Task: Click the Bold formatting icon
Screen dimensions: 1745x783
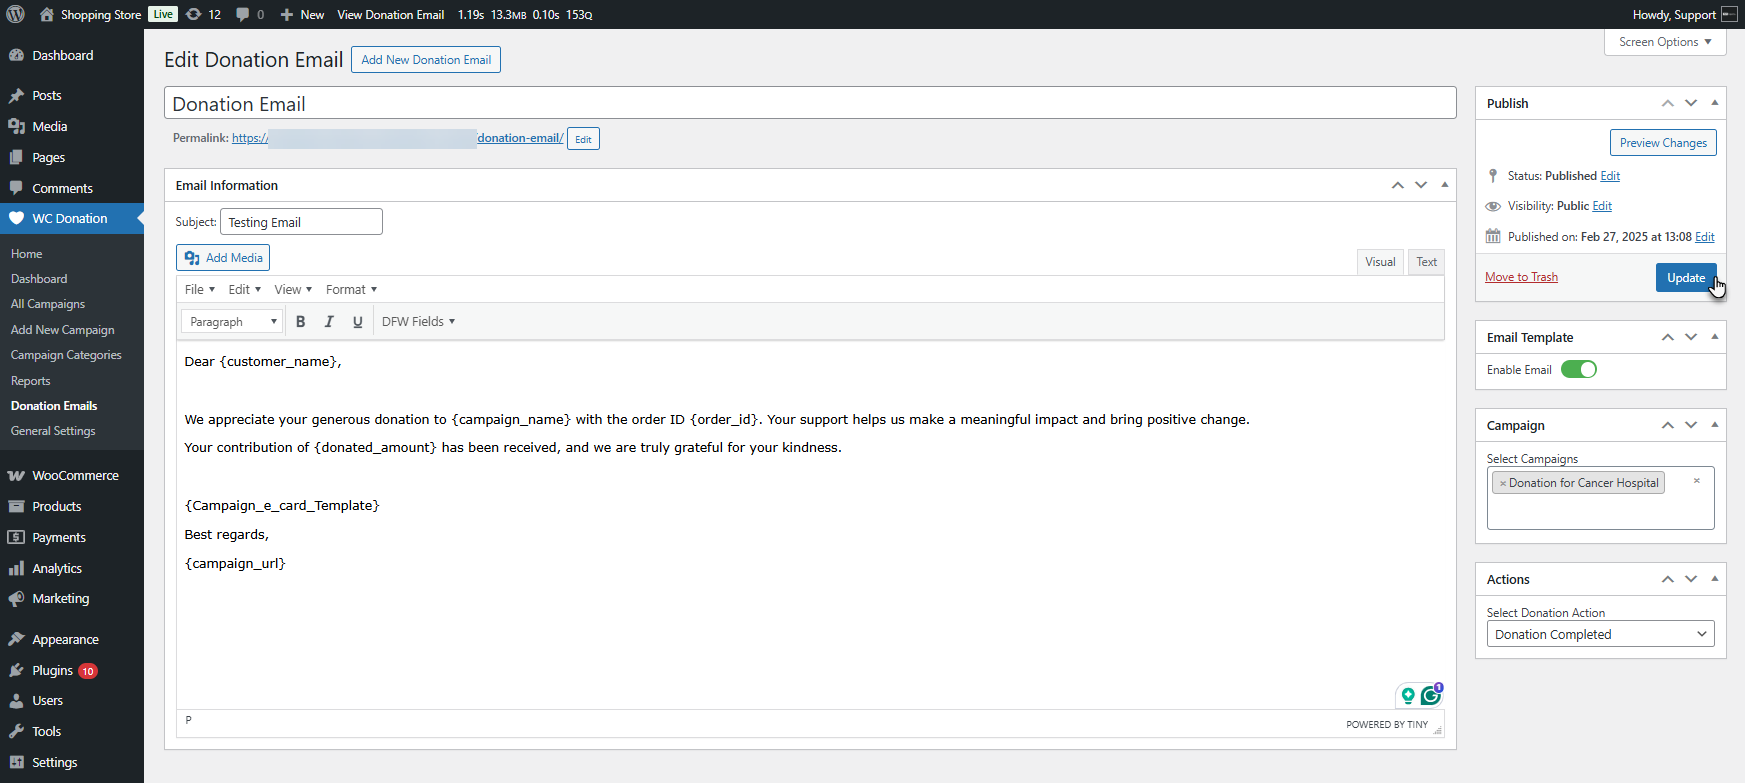Action: click(x=300, y=322)
